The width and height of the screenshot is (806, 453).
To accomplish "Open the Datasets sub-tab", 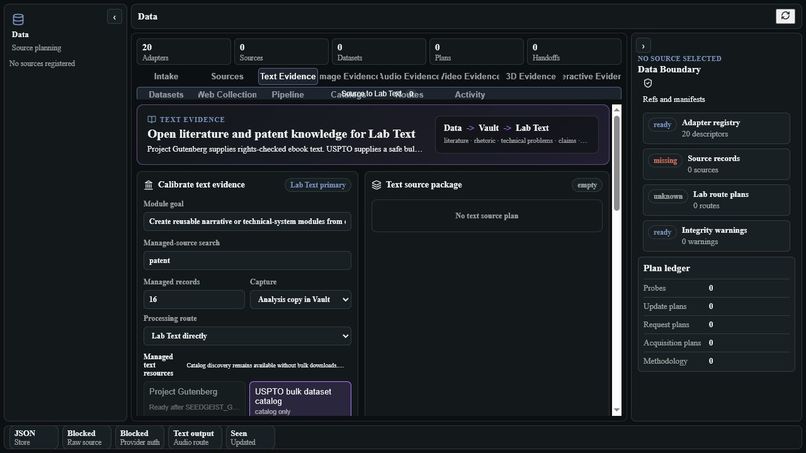I will click(x=166, y=95).
